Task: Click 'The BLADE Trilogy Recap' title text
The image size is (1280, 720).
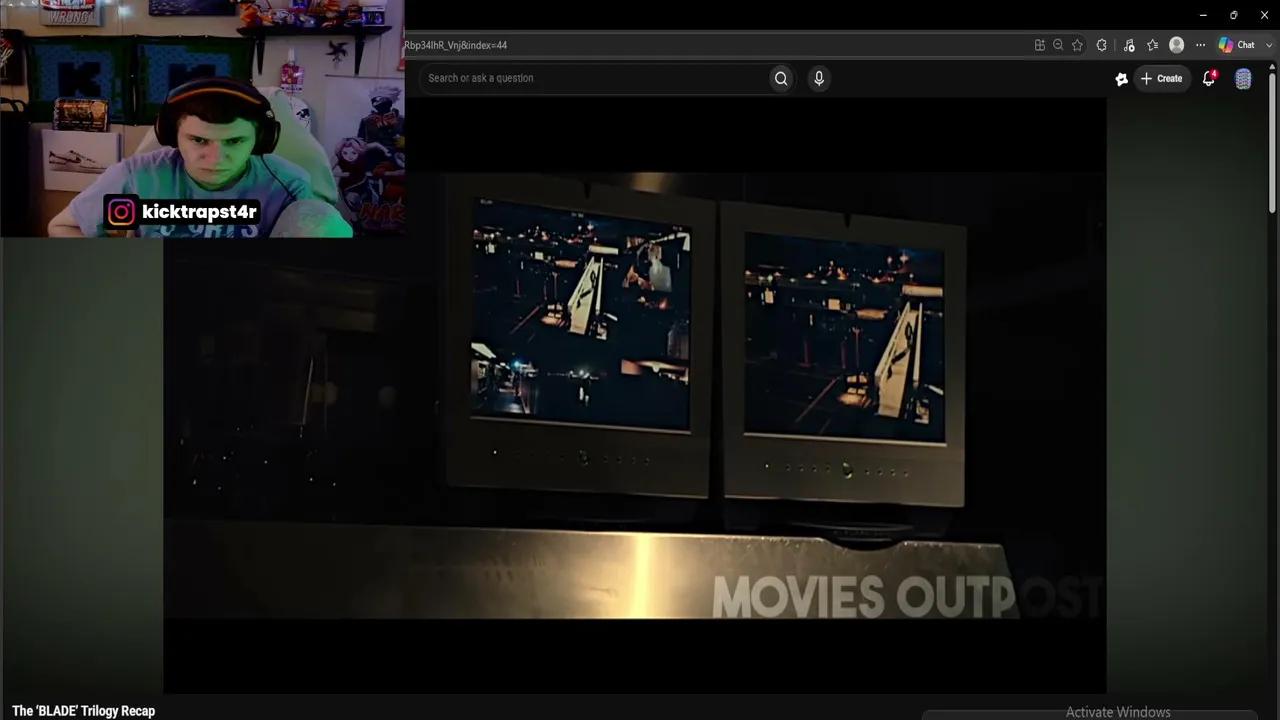Action: pos(83,711)
